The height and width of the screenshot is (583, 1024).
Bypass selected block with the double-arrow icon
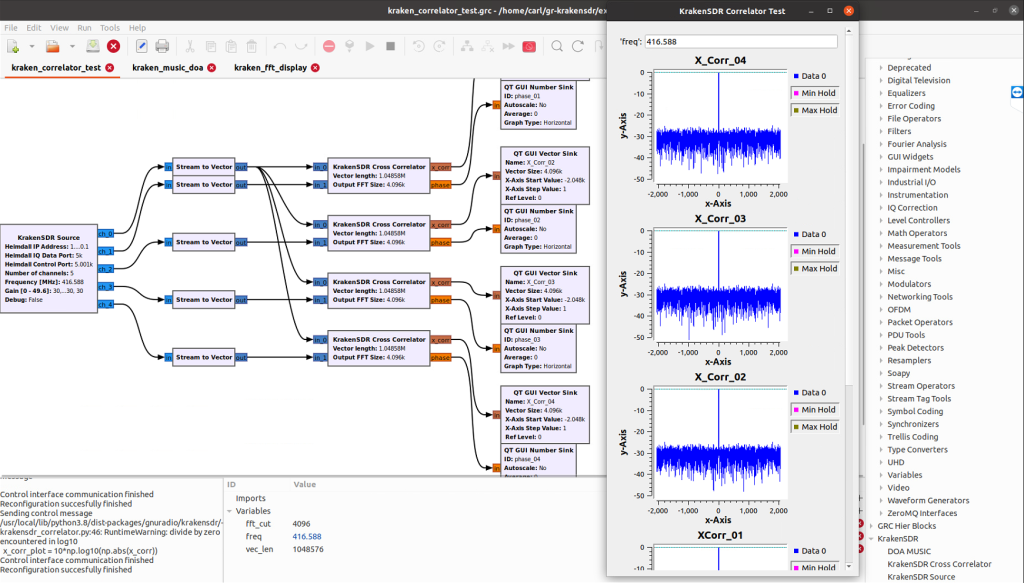tap(508, 46)
